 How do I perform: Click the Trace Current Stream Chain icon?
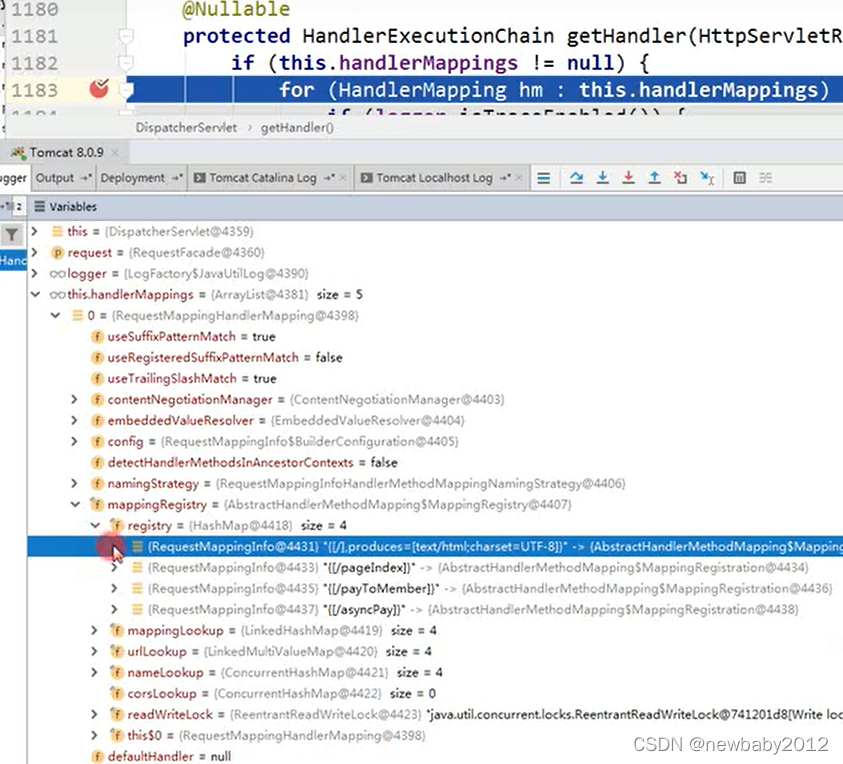(766, 177)
